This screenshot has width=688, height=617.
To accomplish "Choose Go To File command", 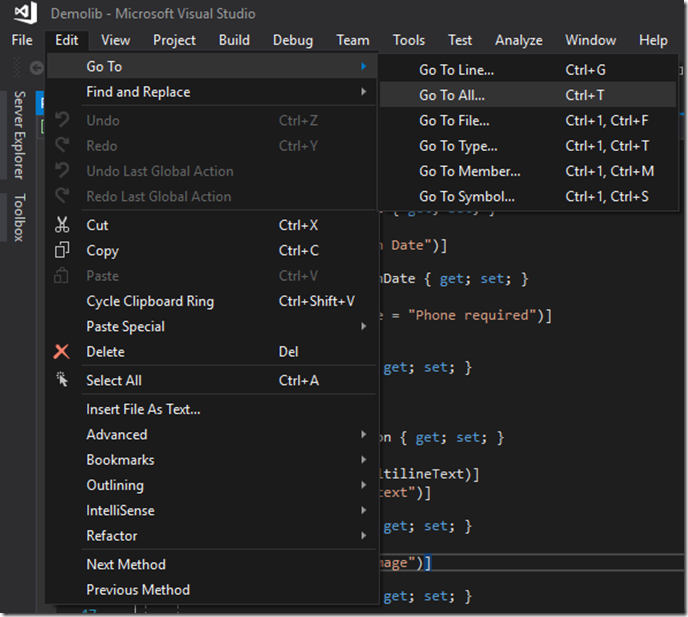I will [528, 120].
